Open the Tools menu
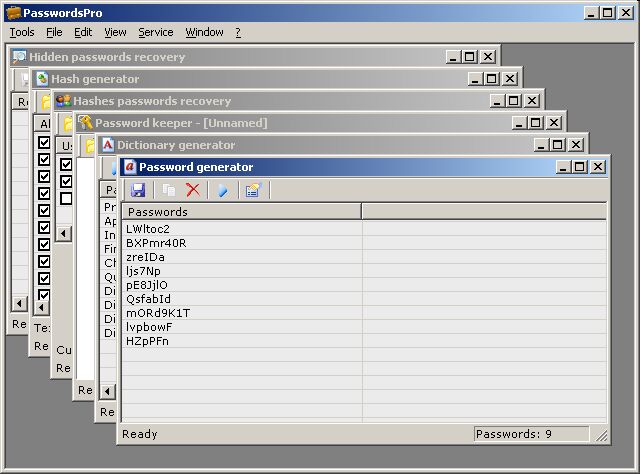This screenshot has width=640, height=474. tap(22, 32)
